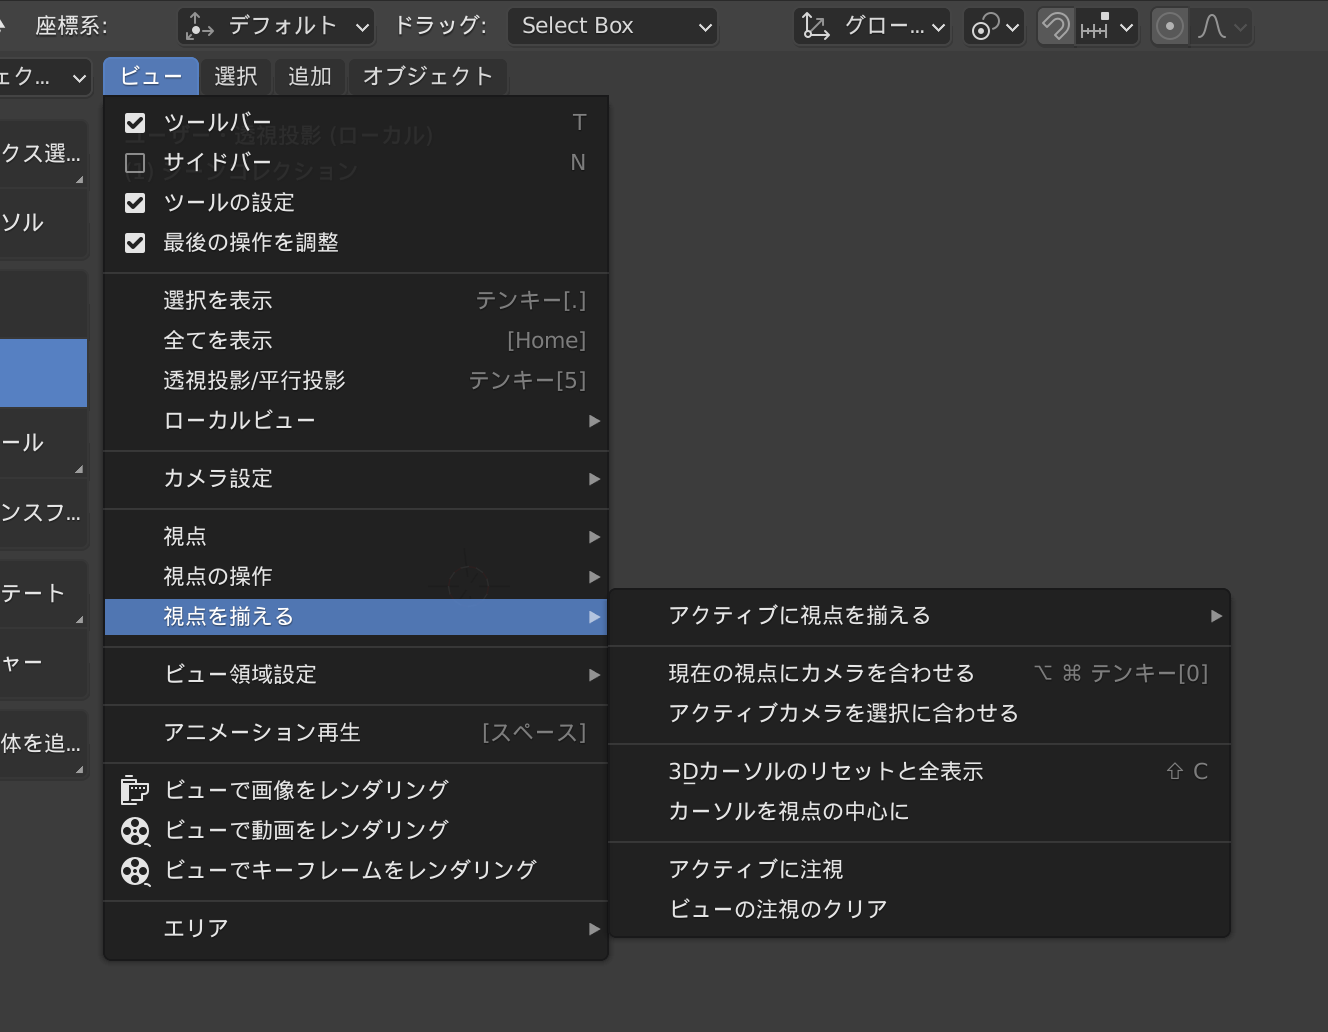Viewport: 1328px width, 1032px height.
Task: Click the reel icon beside ビューでキーフレームをレンダリング
Action: (135, 870)
